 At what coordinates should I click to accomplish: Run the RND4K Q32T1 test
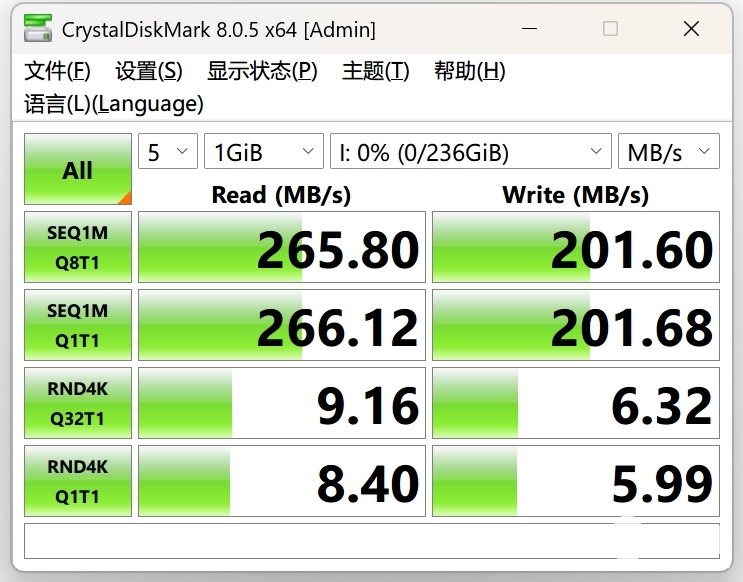point(78,403)
